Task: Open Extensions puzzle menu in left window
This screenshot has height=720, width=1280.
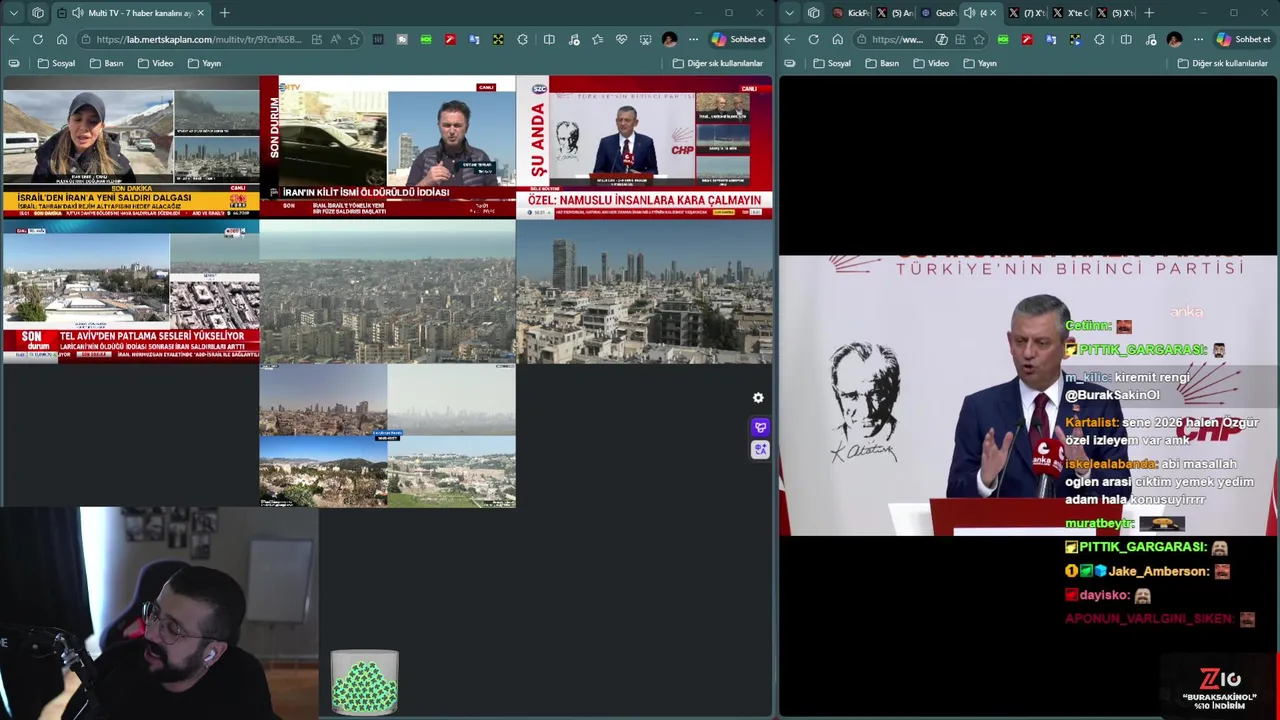Action: coord(522,39)
